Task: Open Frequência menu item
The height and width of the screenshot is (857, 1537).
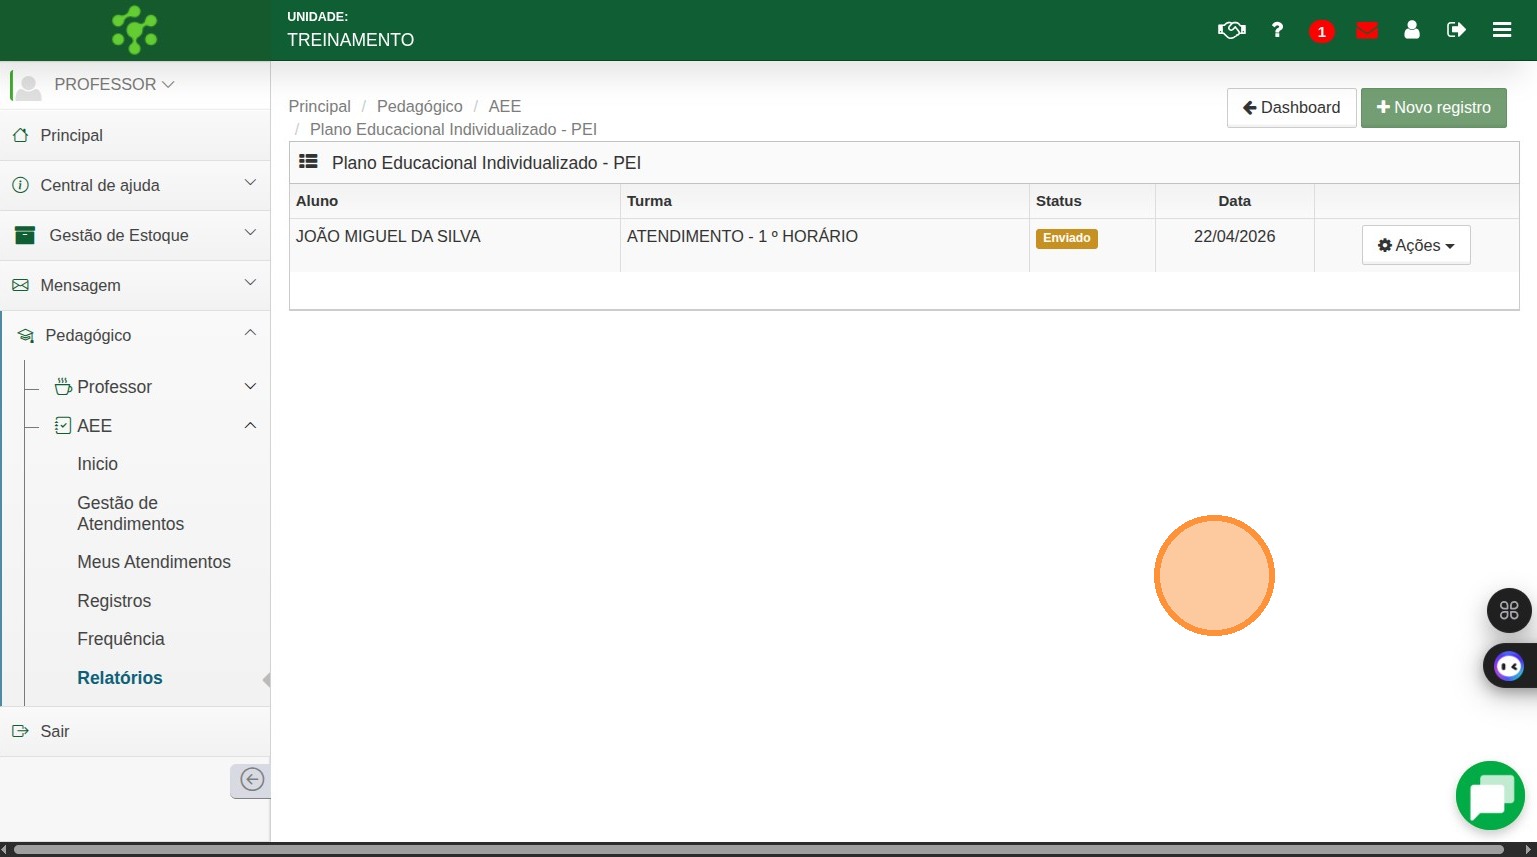Action: (121, 639)
